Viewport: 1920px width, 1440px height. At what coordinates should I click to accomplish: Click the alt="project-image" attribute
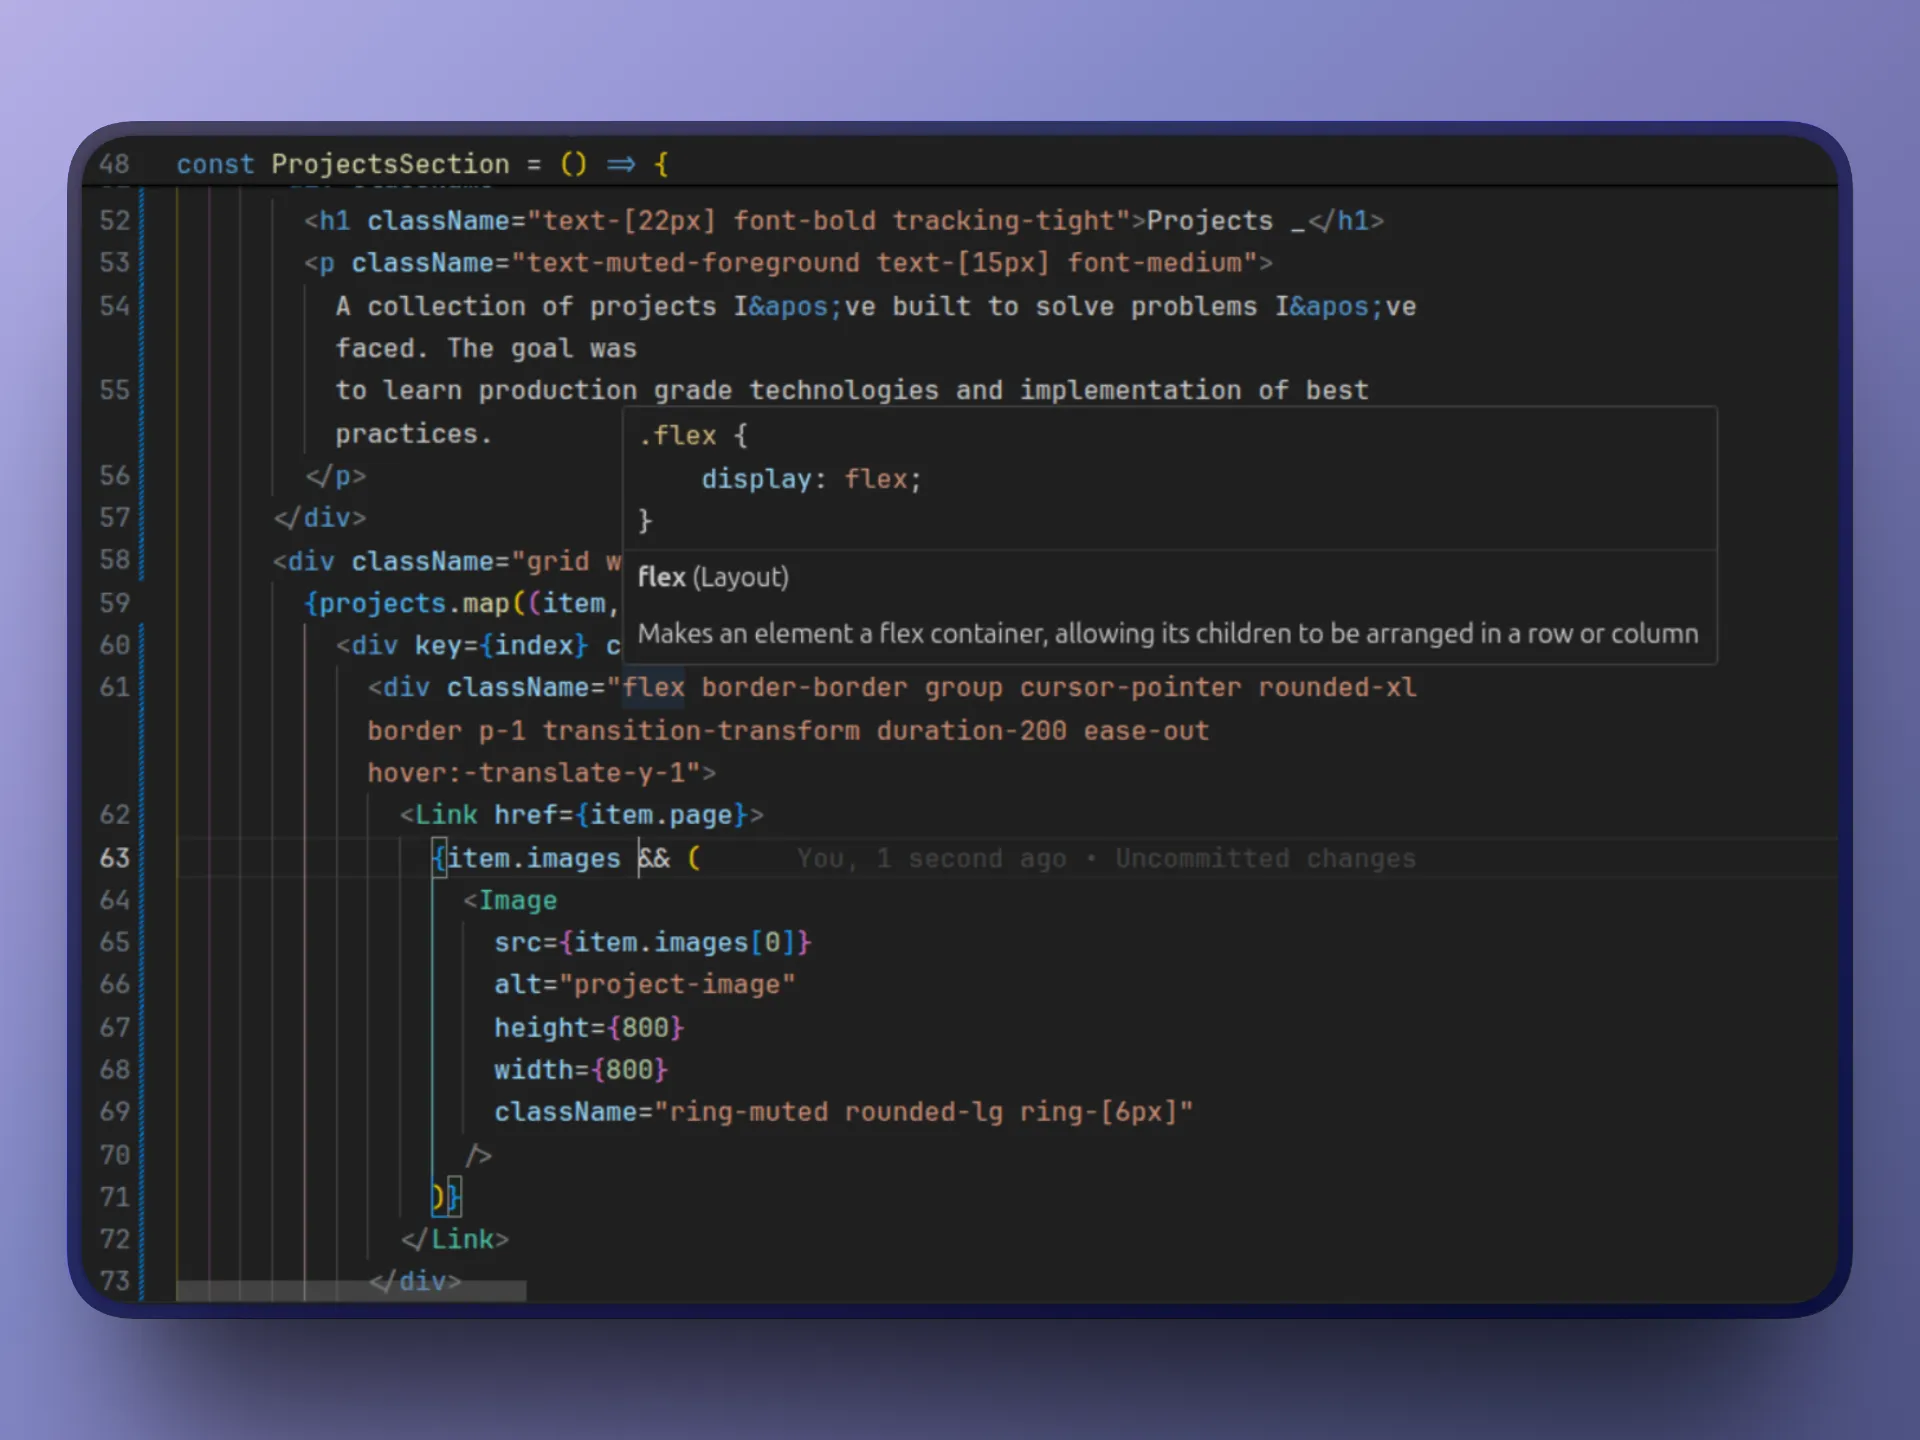coord(645,984)
